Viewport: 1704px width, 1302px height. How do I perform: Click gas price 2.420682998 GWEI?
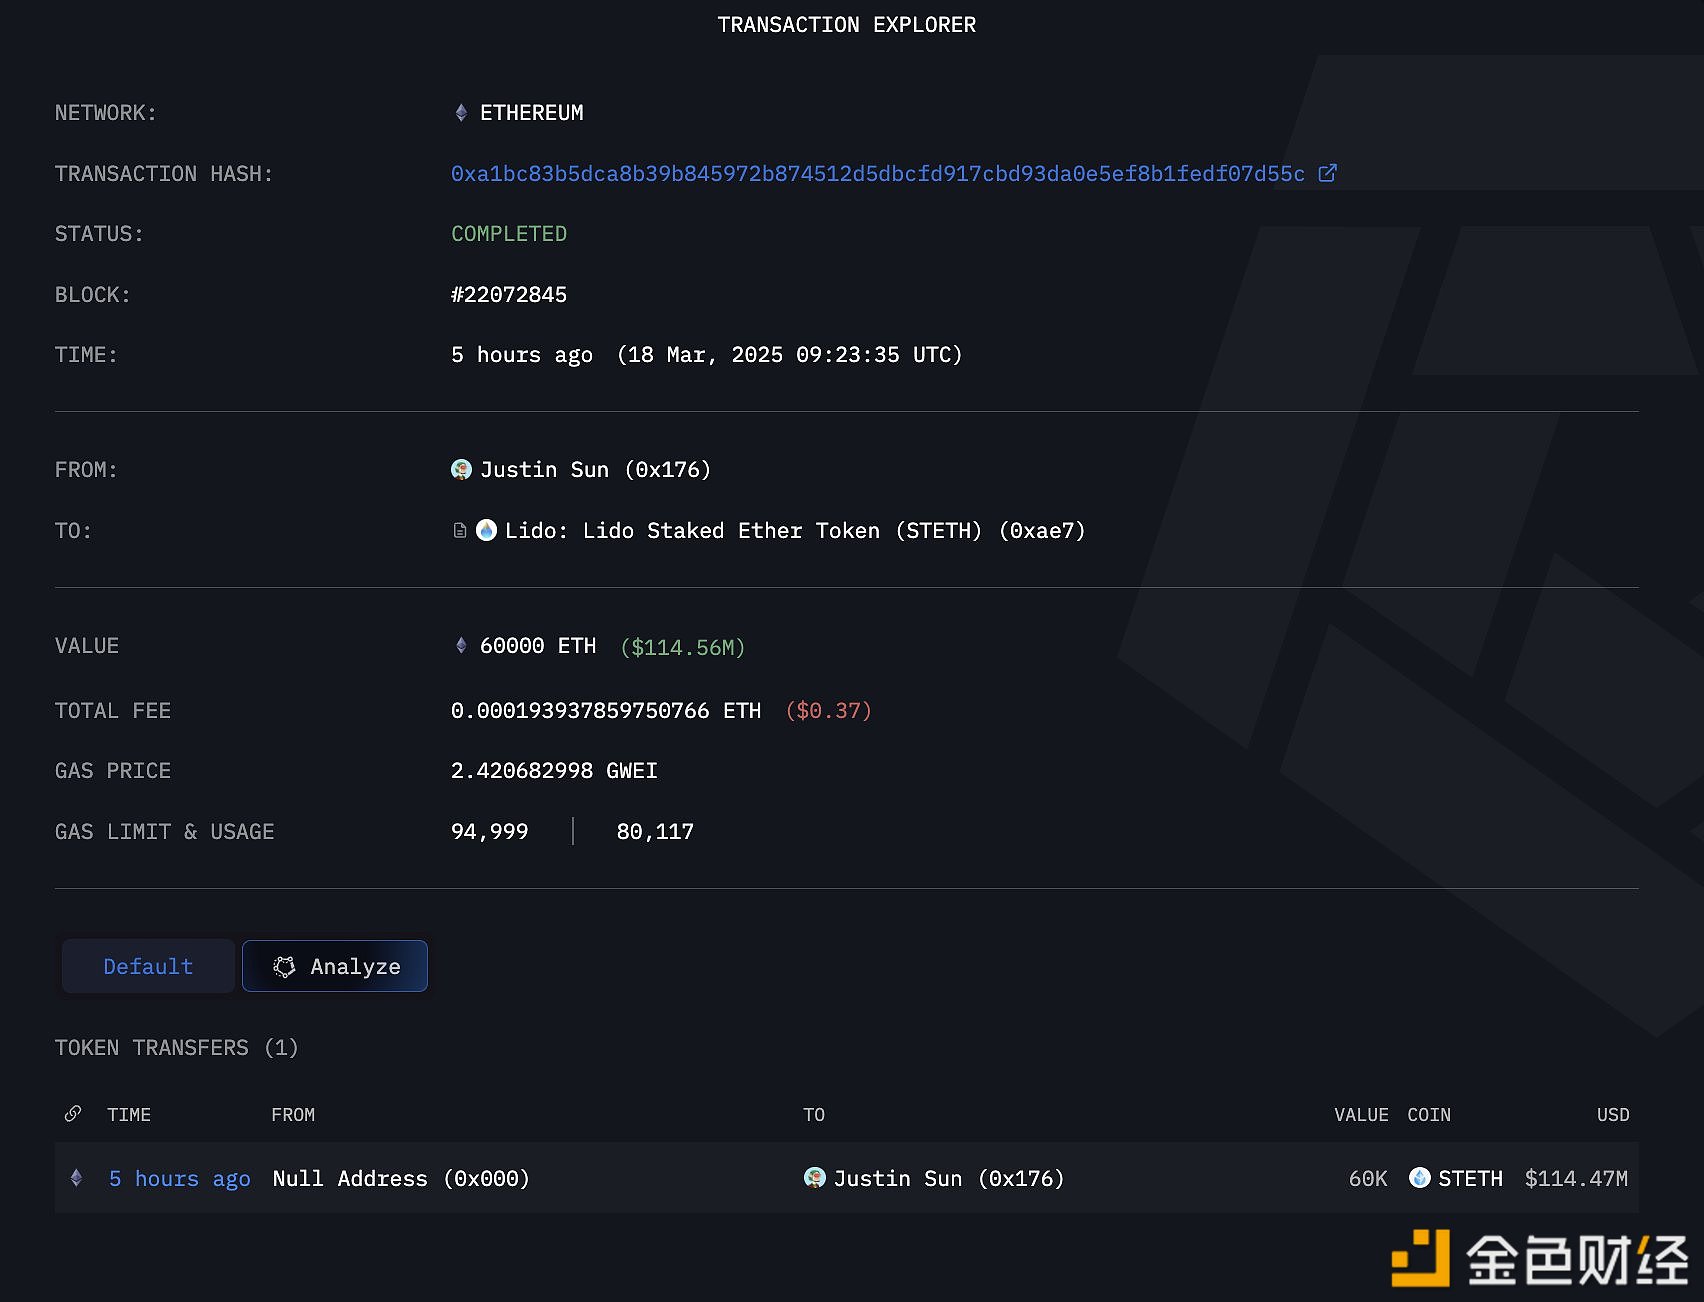[x=554, y=771]
